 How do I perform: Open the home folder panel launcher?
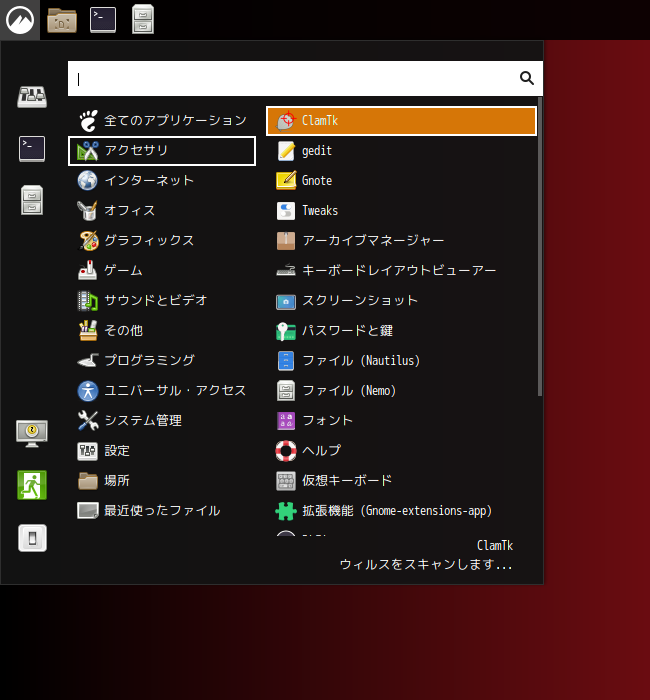pyautogui.click(x=62, y=20)
